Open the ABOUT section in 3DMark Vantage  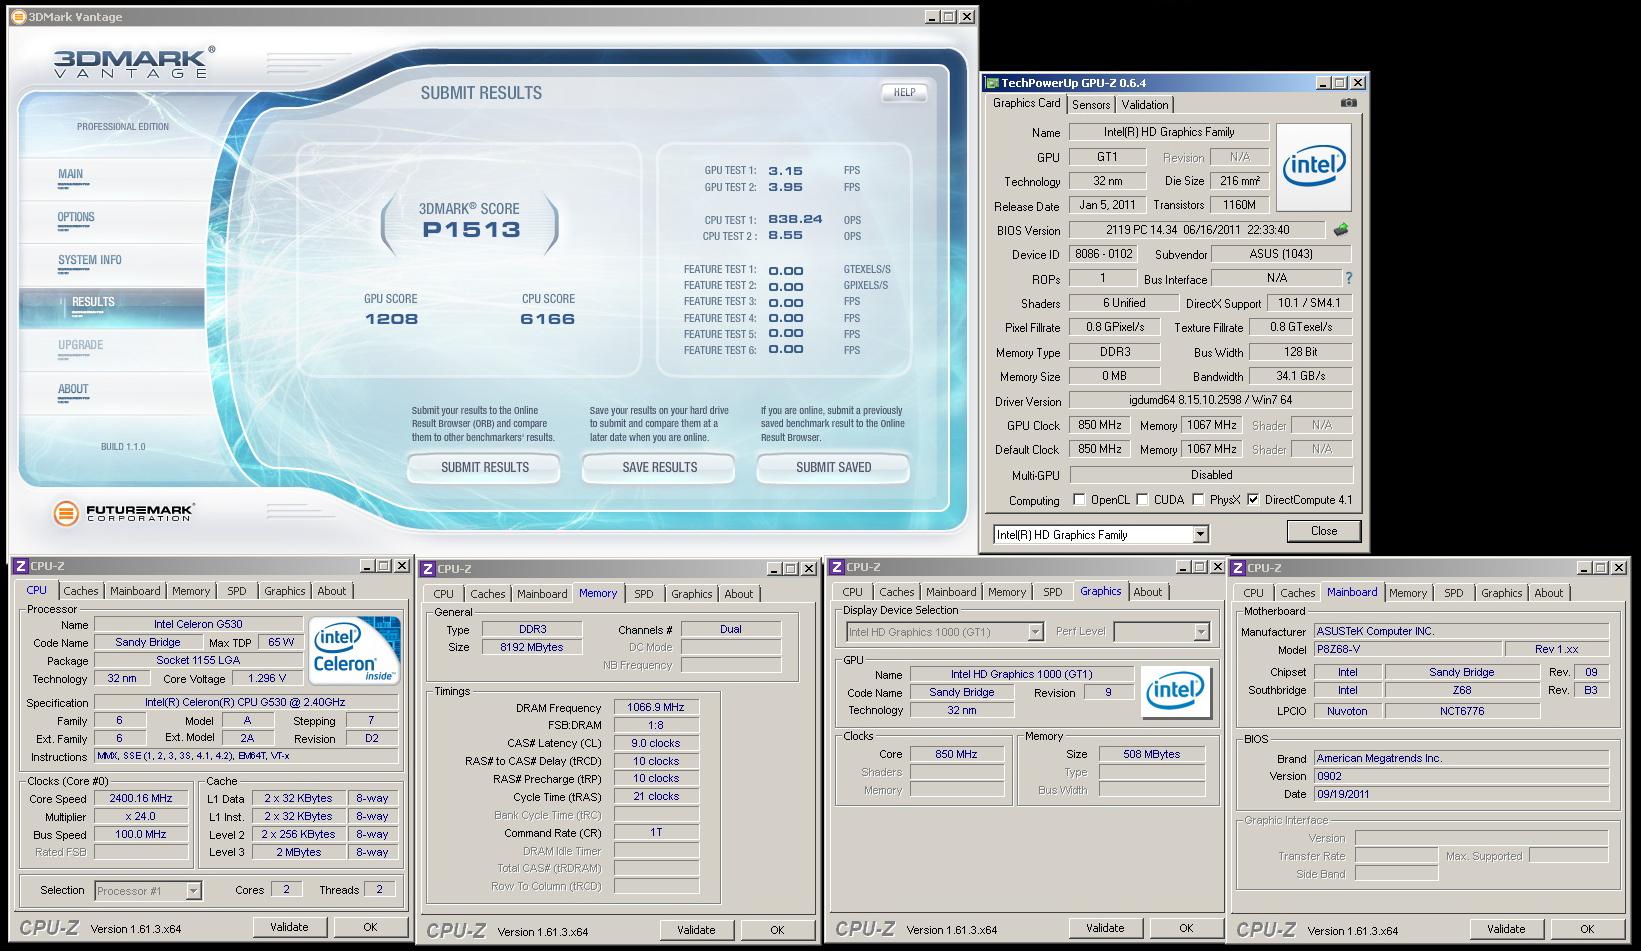point(73,389)
